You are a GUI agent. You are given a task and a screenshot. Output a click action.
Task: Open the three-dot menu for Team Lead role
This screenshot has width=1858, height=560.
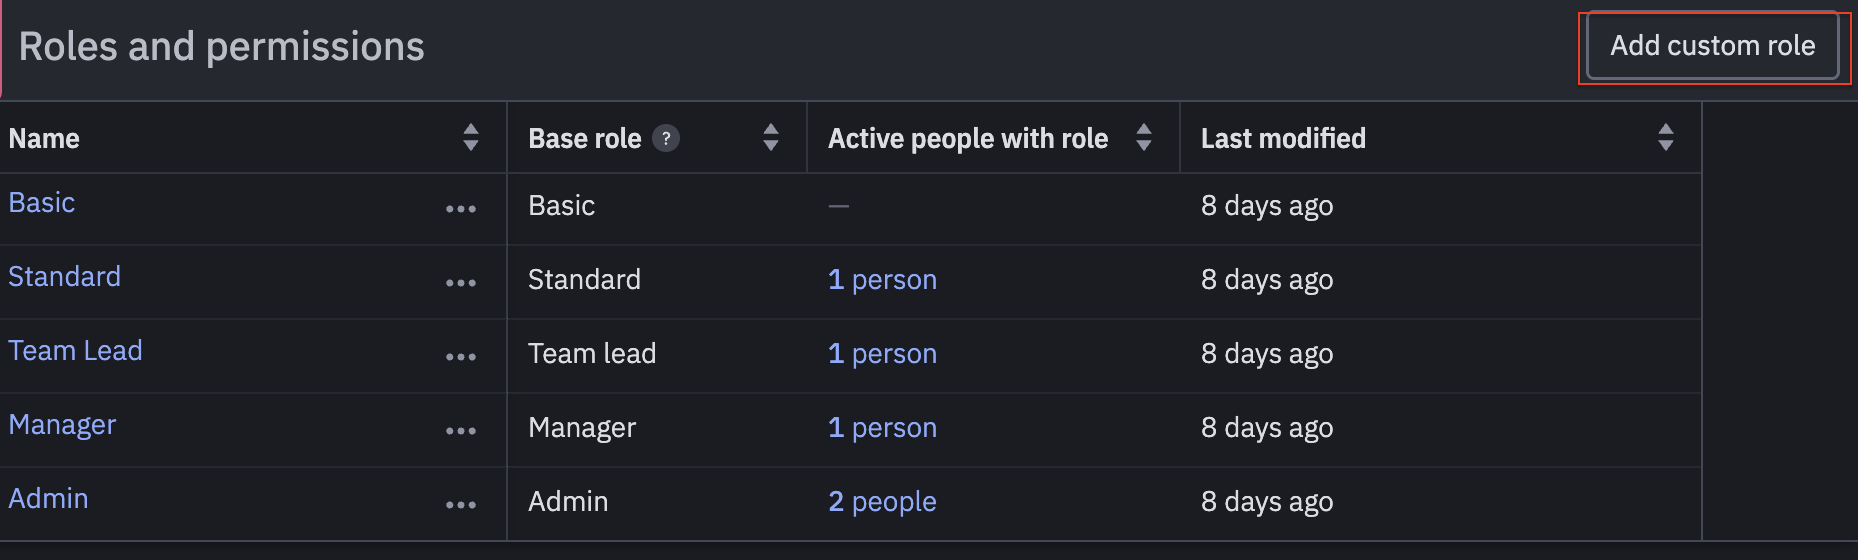[x=461, y=357]
